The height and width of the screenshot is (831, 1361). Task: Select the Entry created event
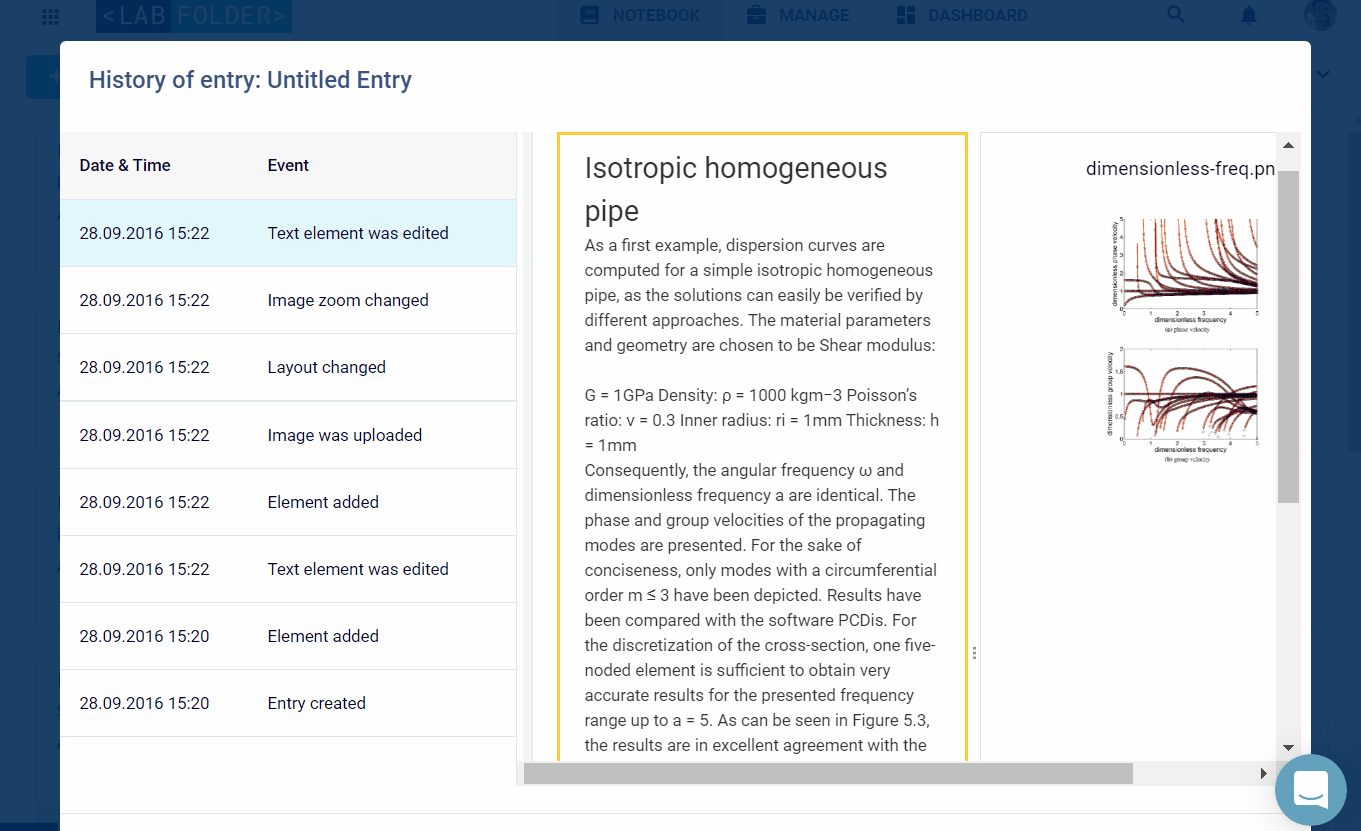(x=288, y=703)
